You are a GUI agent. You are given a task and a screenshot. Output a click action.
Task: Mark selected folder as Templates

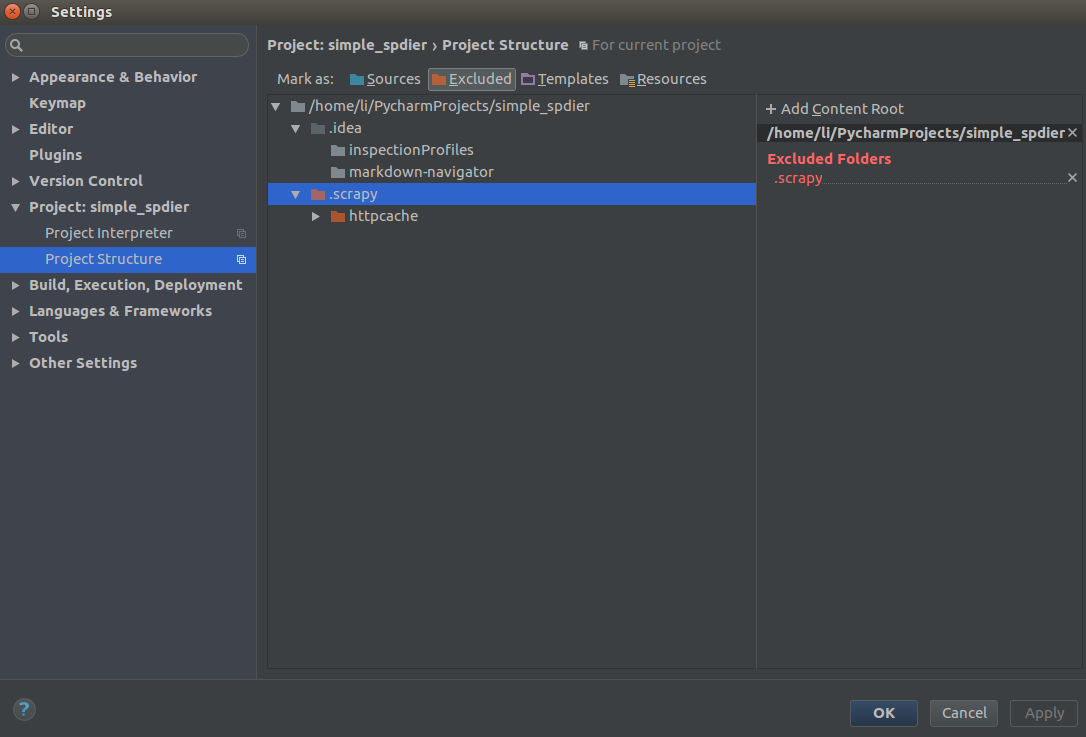[565, 78]
